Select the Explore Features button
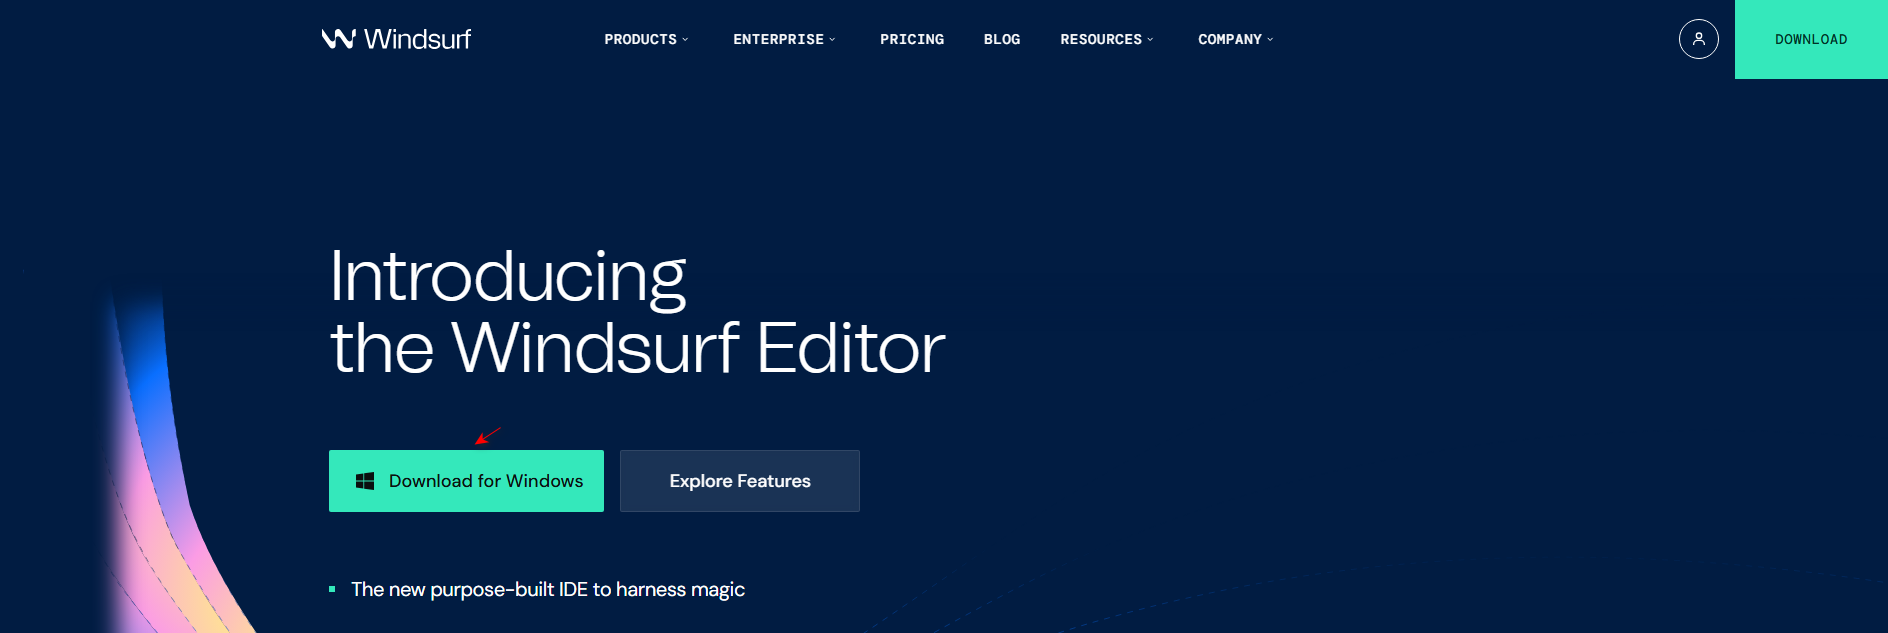 tap(739, 481)
